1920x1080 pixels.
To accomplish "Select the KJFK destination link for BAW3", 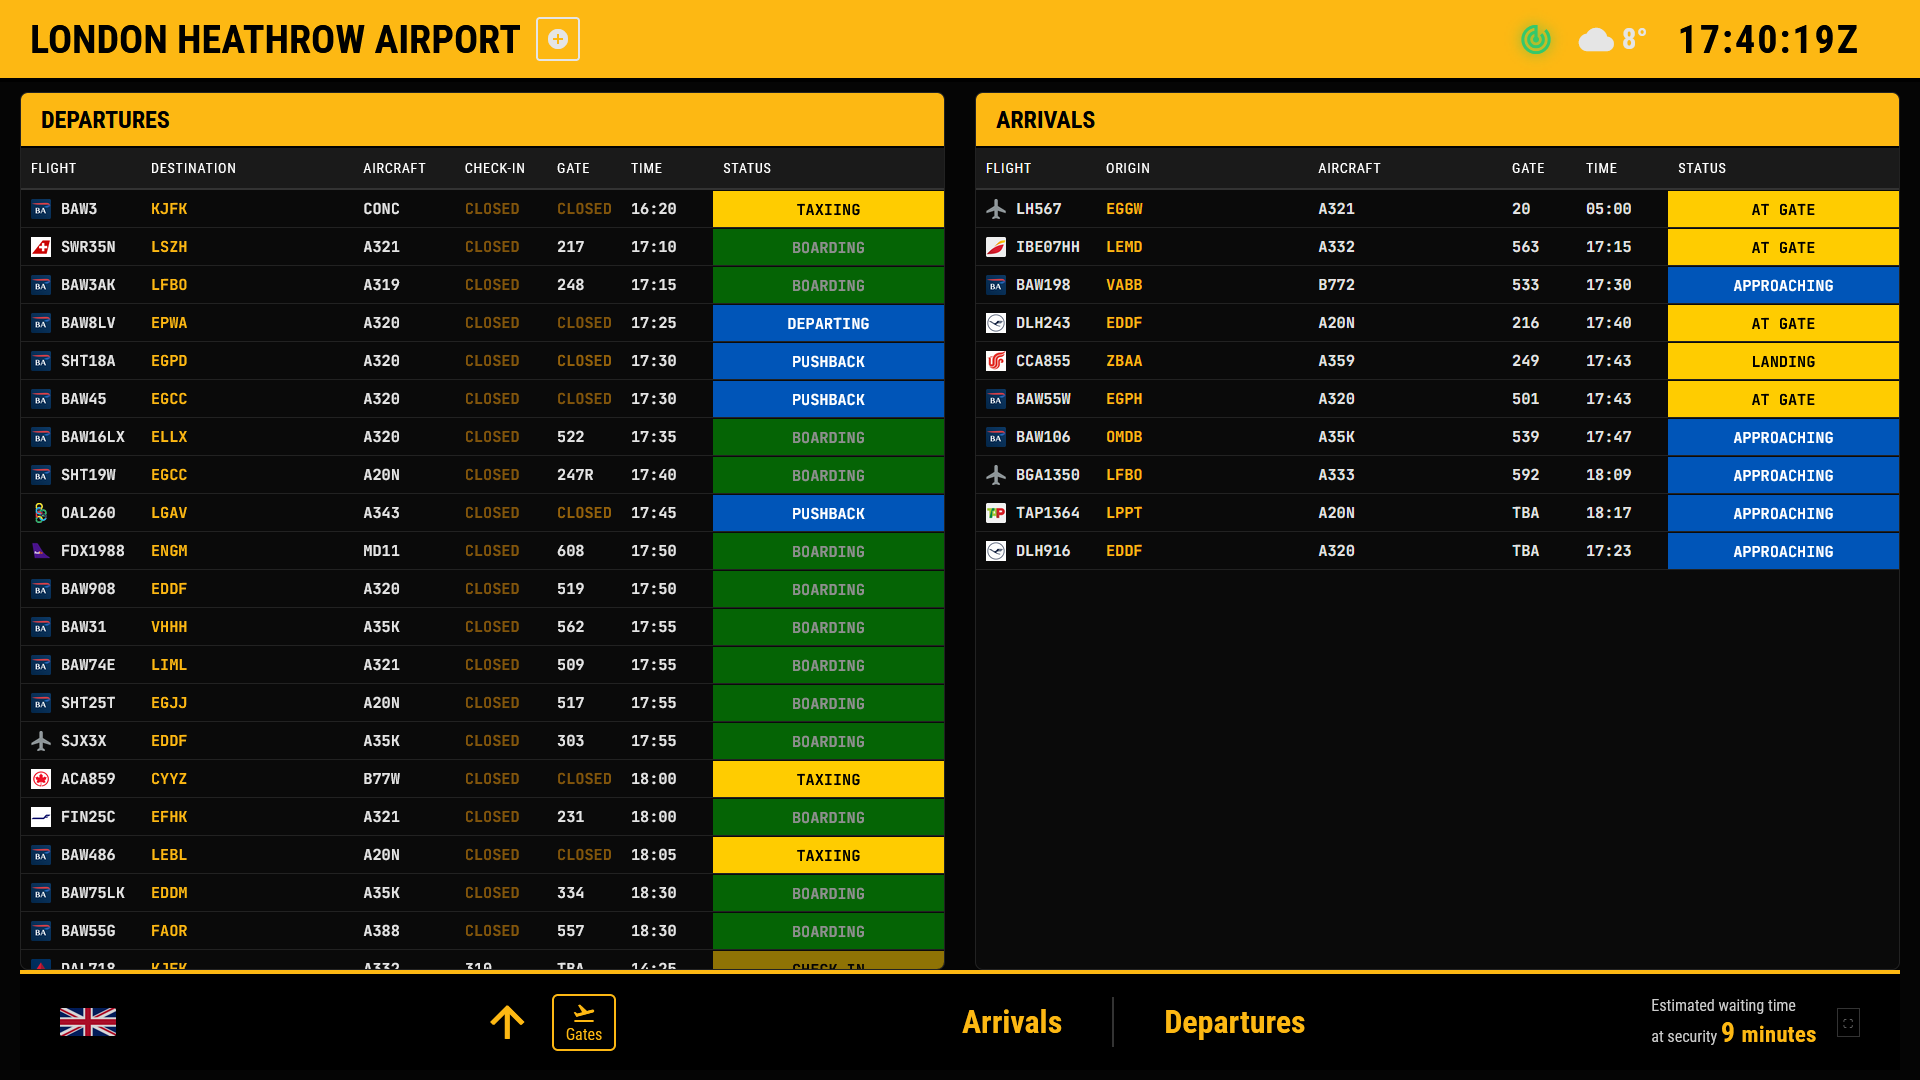I will point(169,209).
